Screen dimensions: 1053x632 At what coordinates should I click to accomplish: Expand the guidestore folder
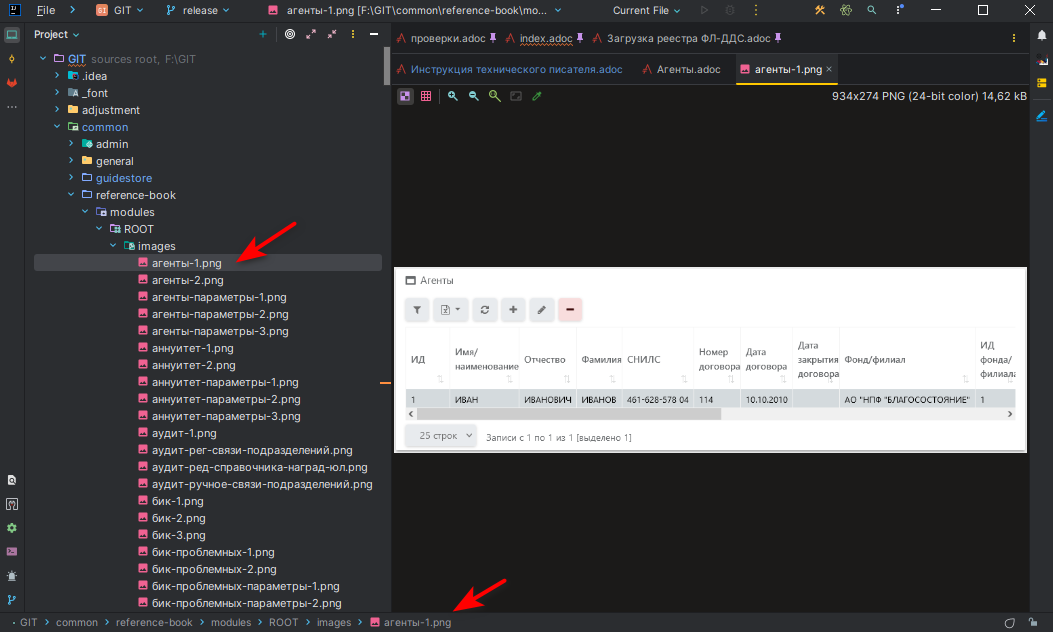click(72, 178)
